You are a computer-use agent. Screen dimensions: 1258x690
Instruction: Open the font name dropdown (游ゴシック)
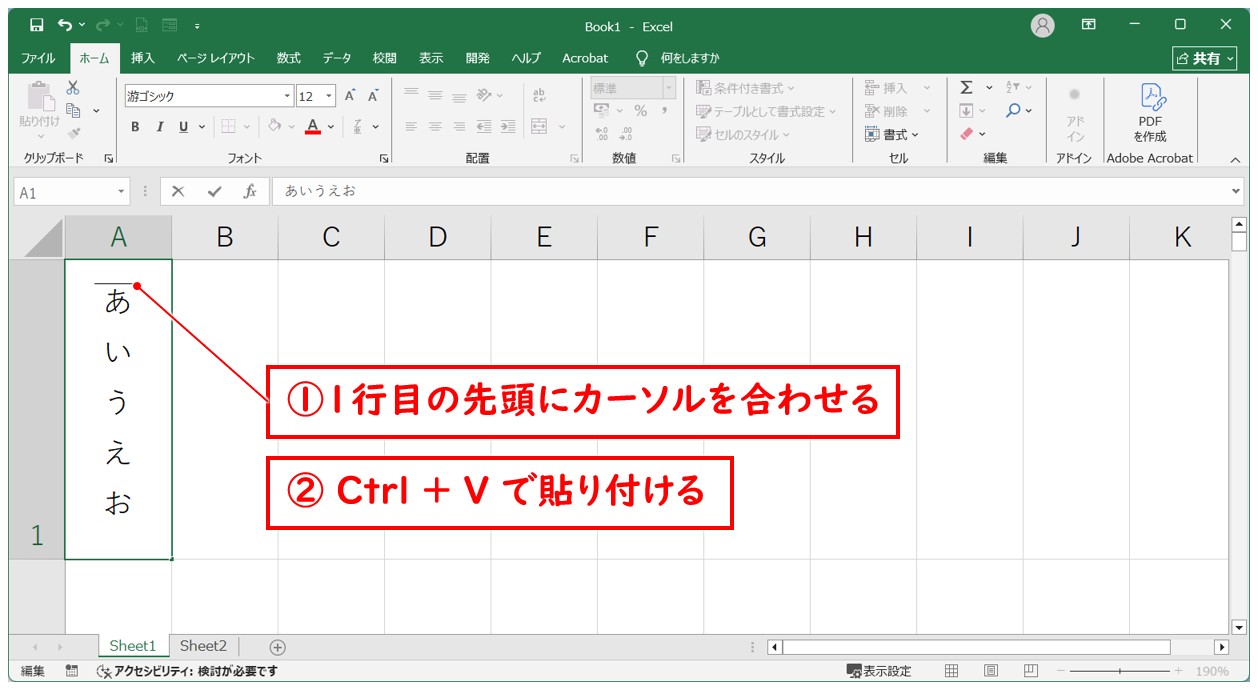click(288, 96)
